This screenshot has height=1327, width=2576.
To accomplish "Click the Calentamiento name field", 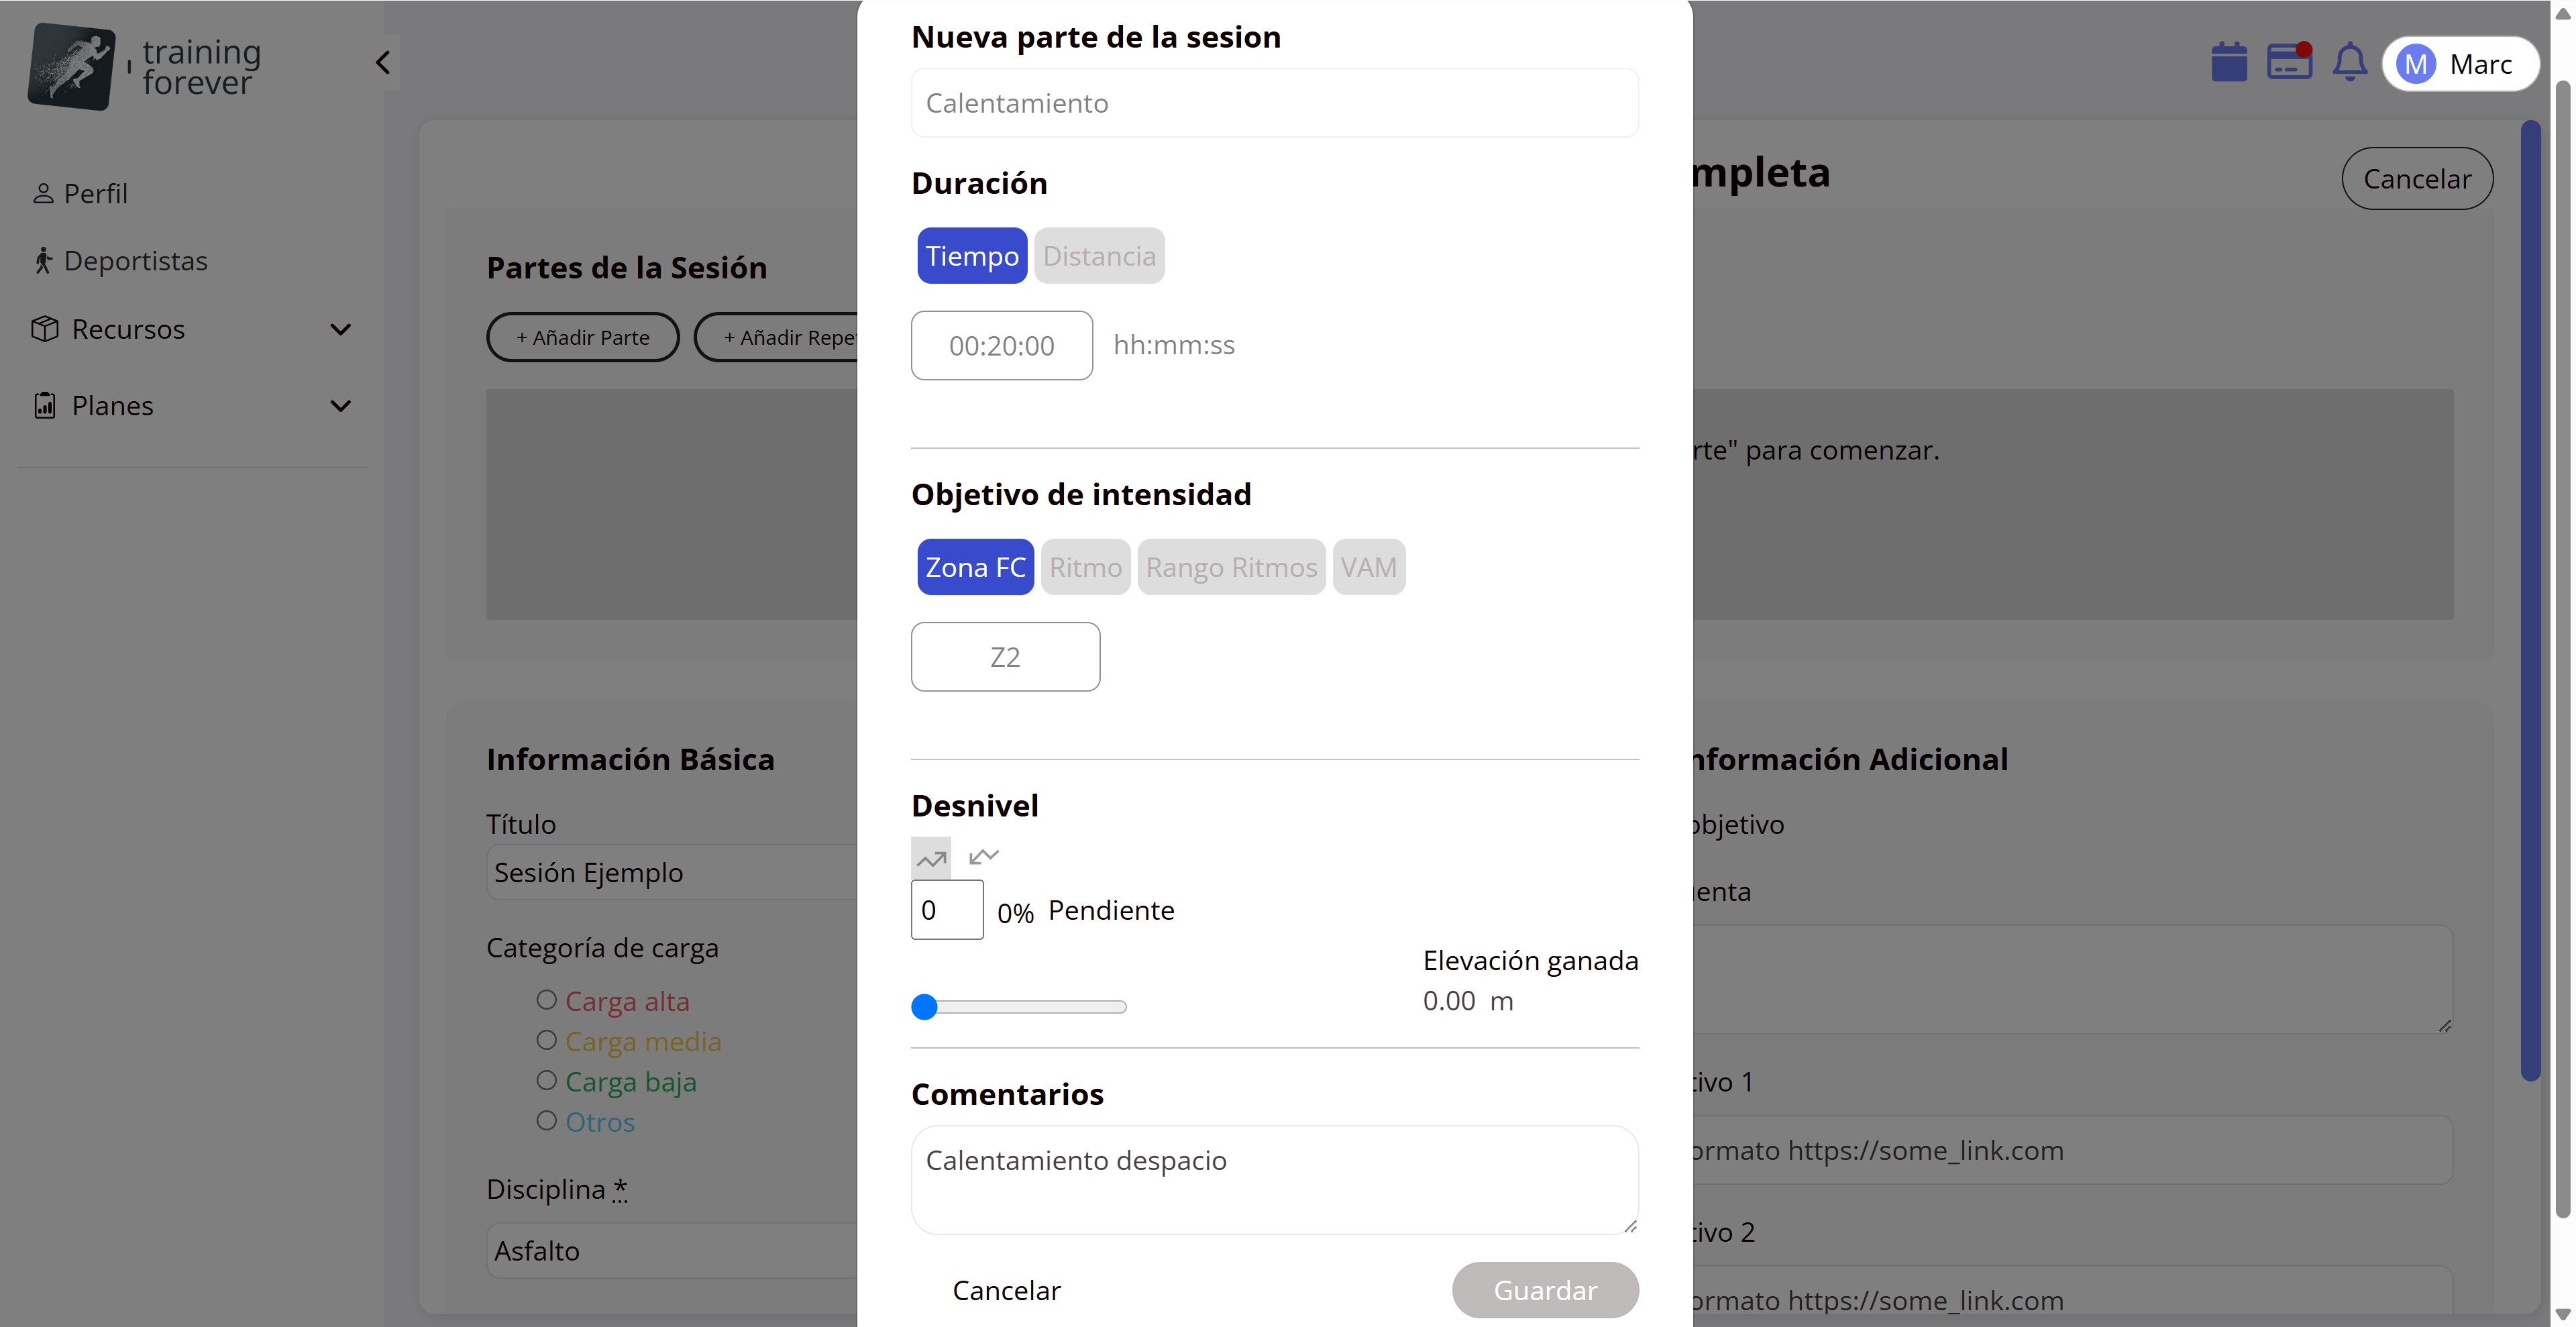I will click(1274, 103).
